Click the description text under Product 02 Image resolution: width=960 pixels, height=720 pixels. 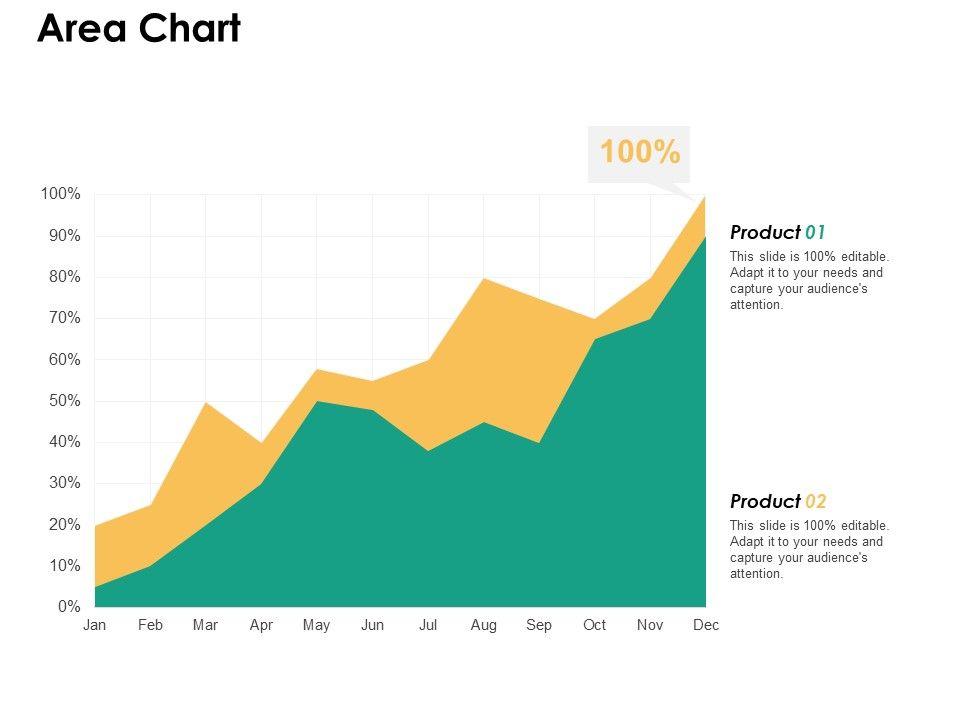tap(808, 550)
